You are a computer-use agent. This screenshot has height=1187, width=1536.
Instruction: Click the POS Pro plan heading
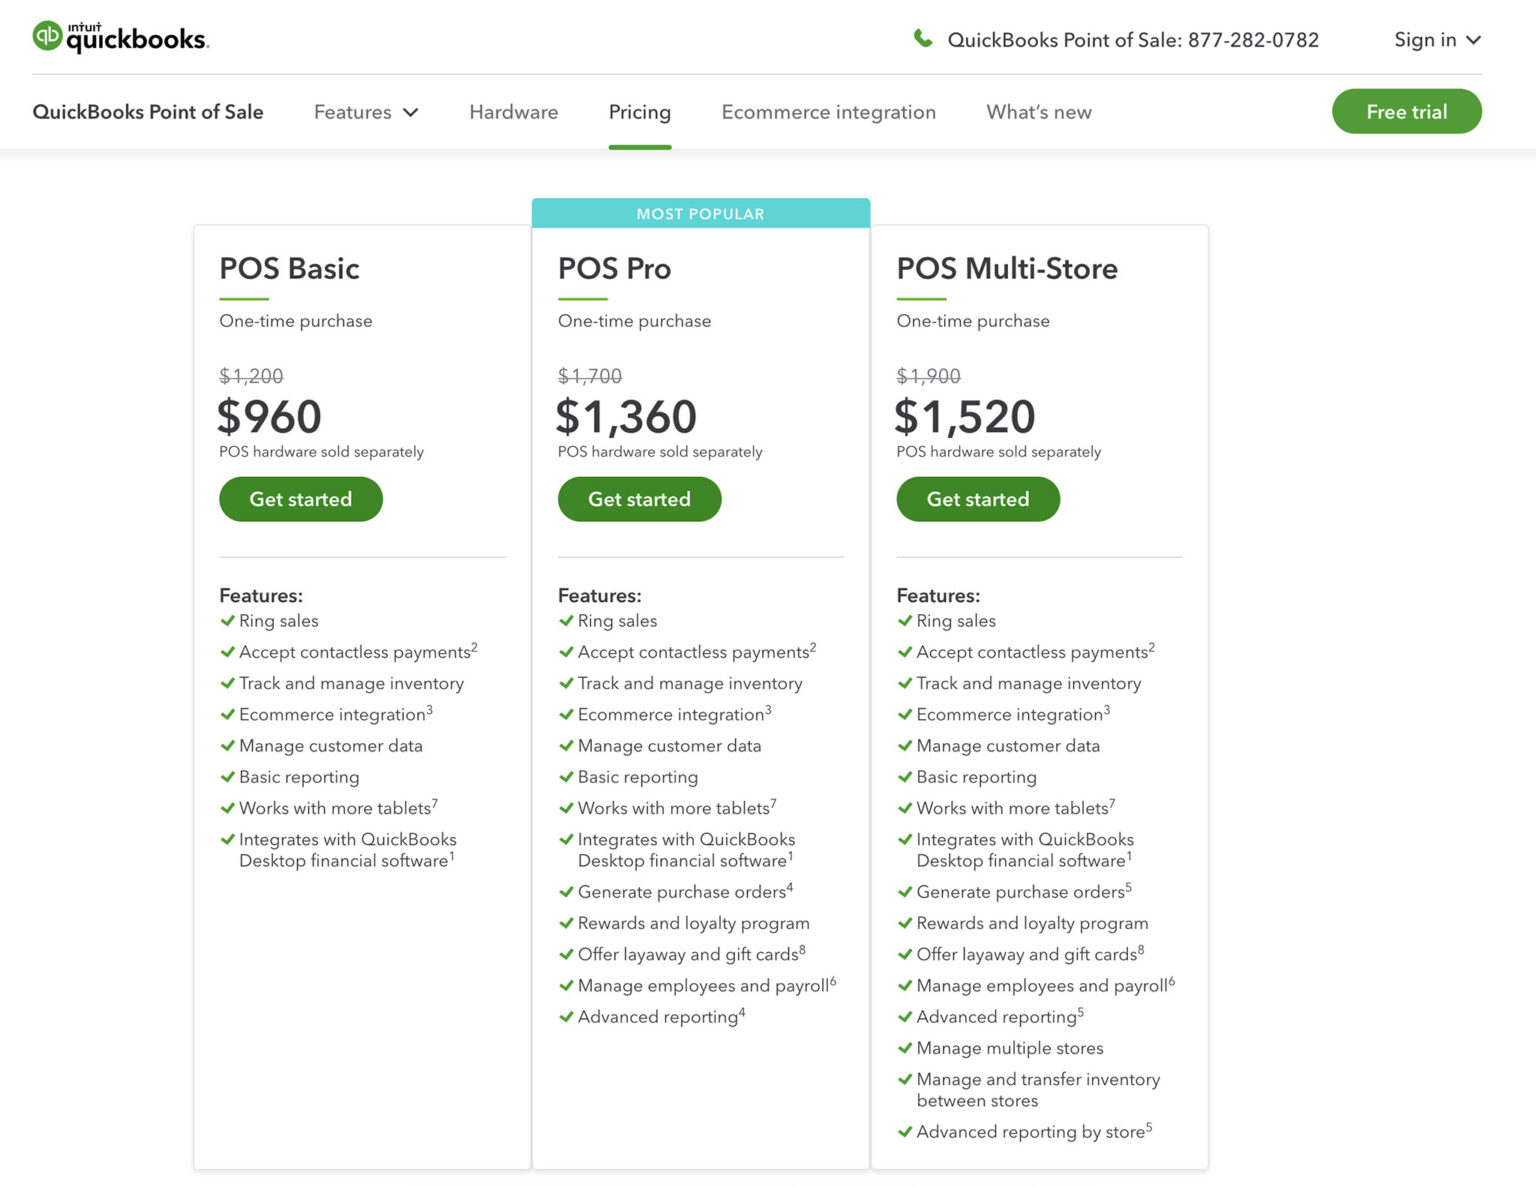point(614,268)
